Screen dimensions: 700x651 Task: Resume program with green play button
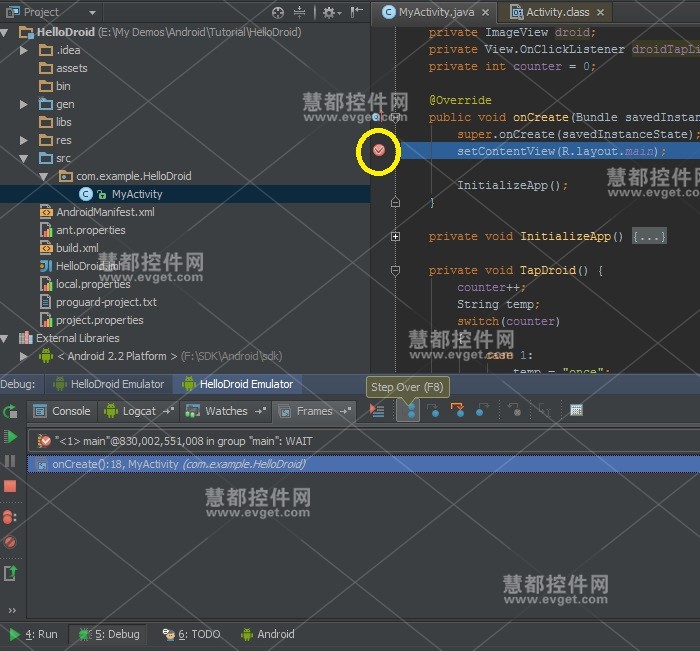pos(10,436)
